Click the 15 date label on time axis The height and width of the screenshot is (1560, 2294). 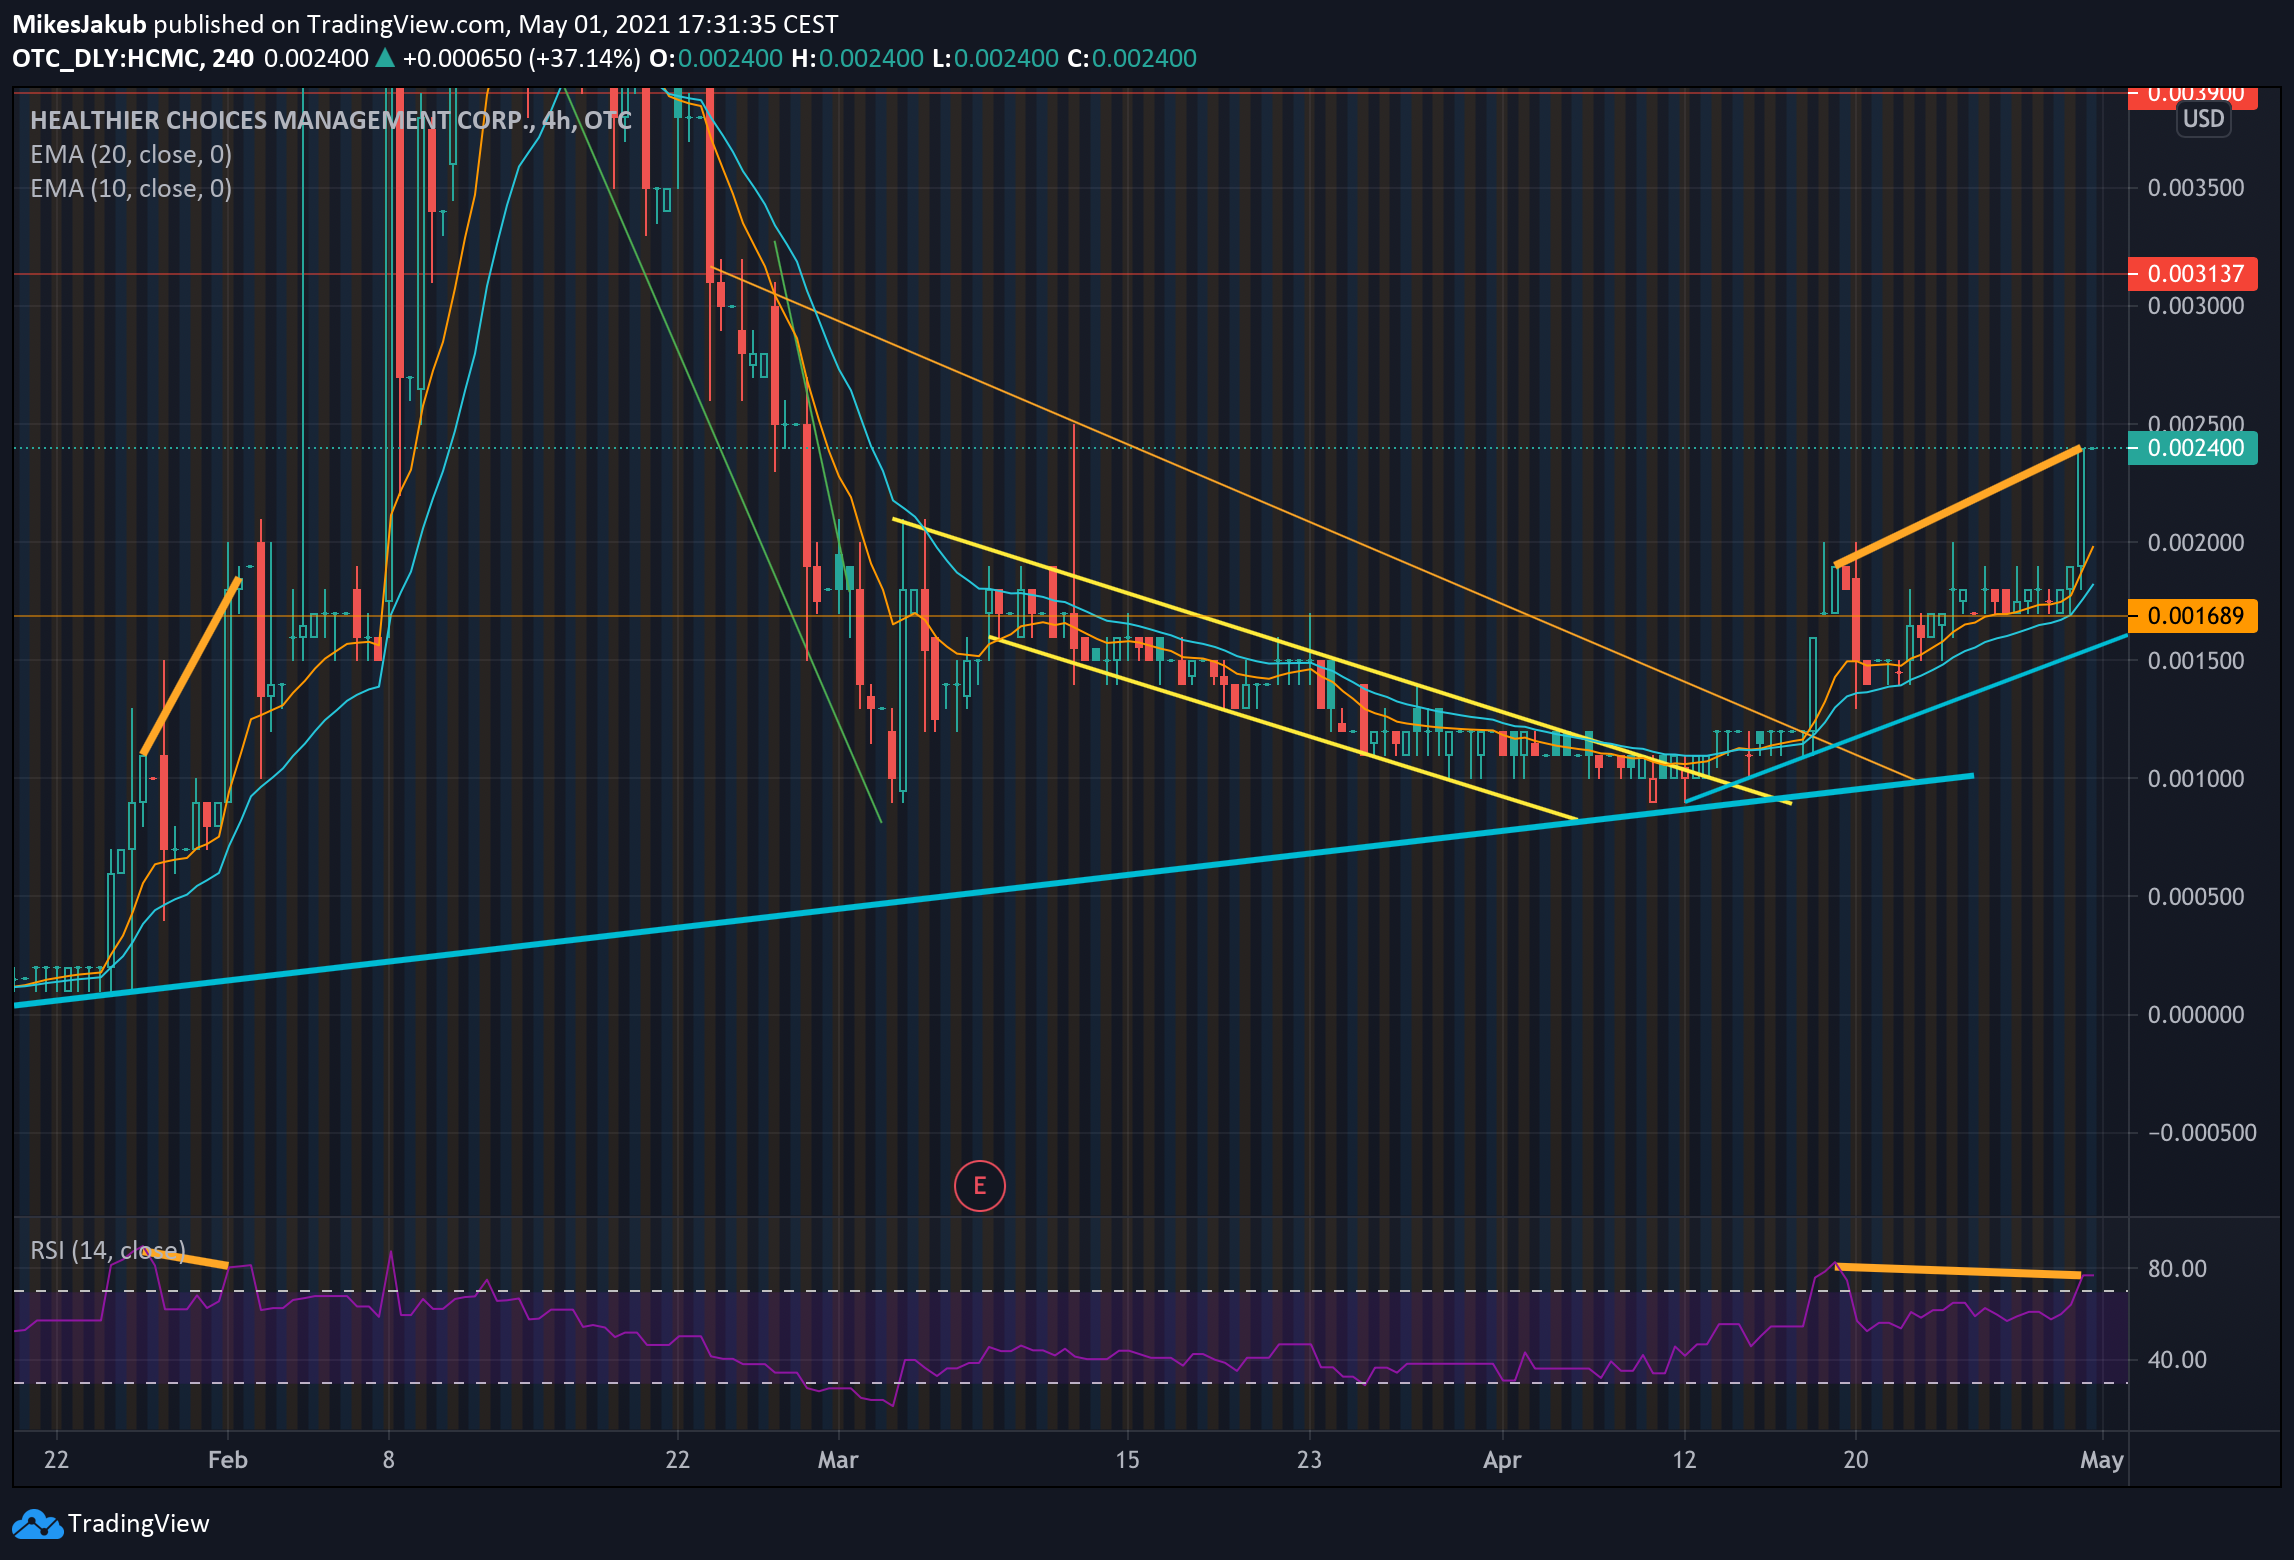[1127, 1460]
